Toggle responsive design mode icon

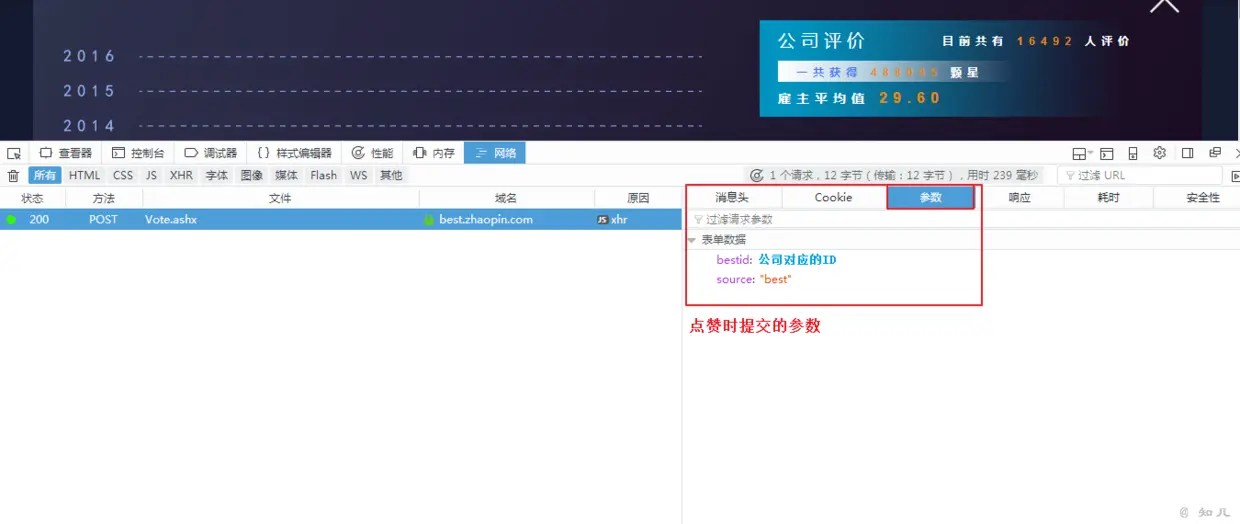(1133, 153)
